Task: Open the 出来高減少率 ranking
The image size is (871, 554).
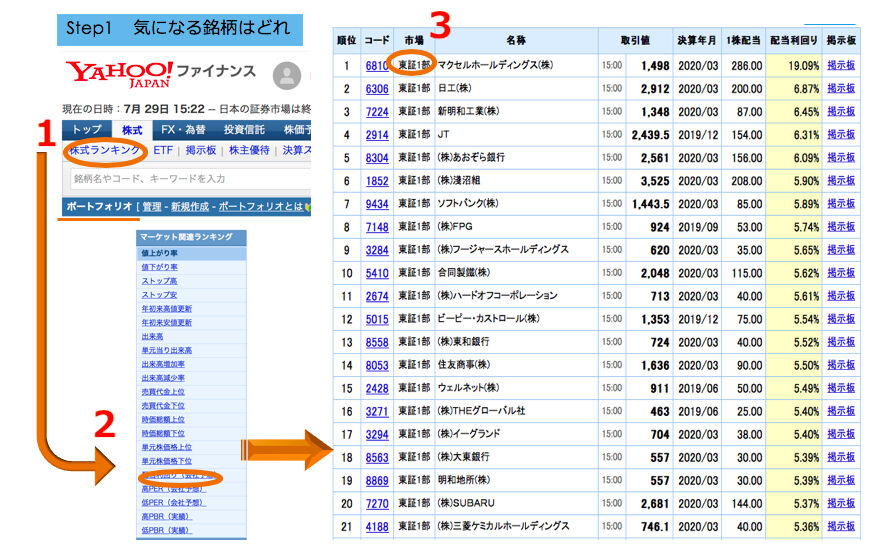Action: tap(163, 378)
